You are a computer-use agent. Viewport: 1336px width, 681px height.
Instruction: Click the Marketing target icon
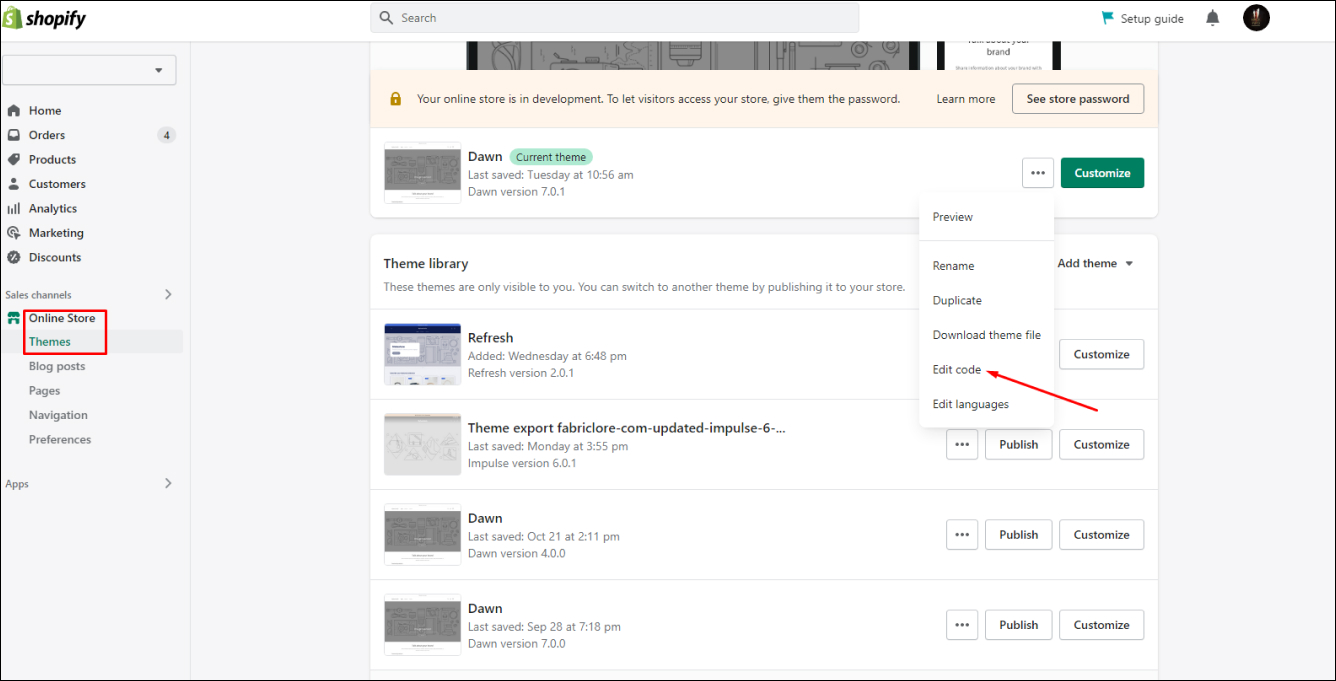tap(14, 233)
